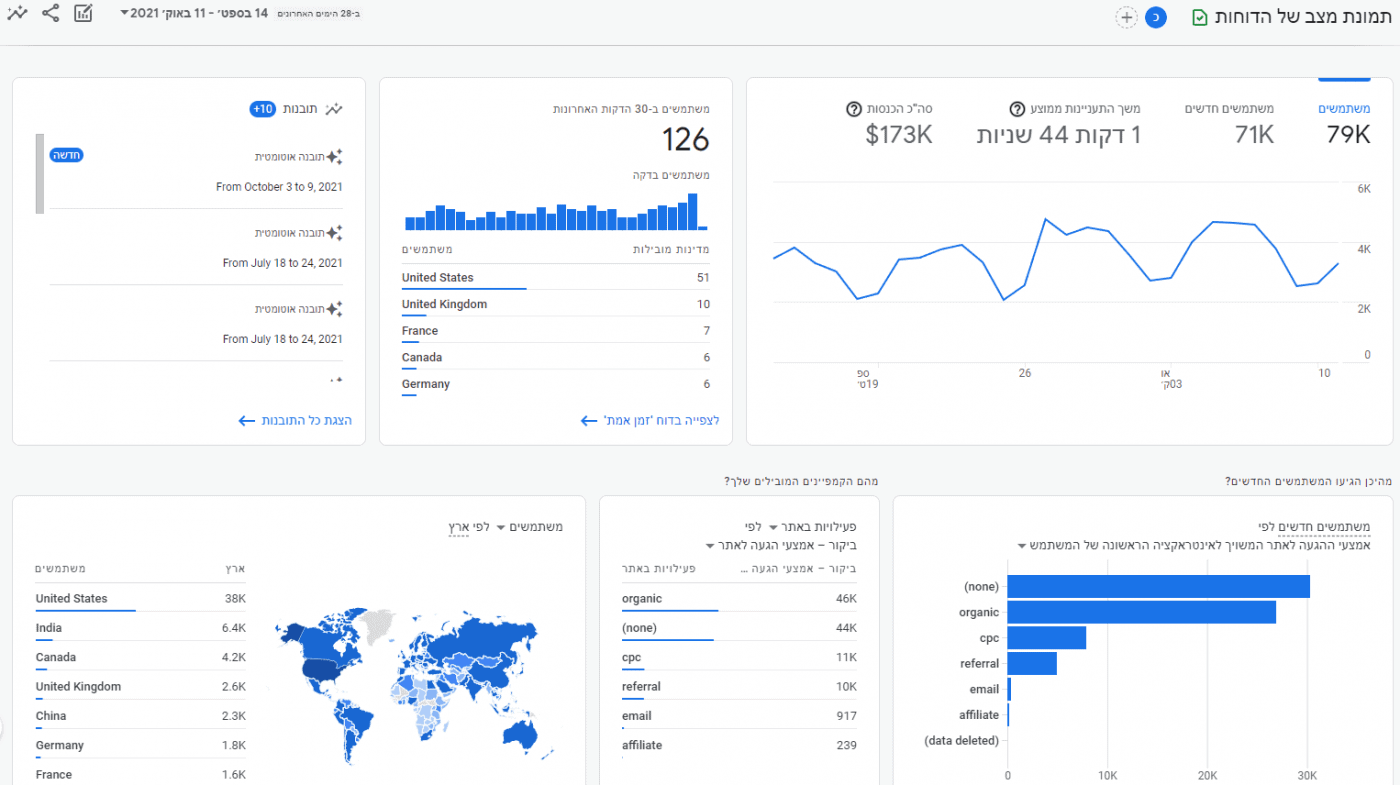
Task: Click the Share report icon
Action: pos(51,14)
